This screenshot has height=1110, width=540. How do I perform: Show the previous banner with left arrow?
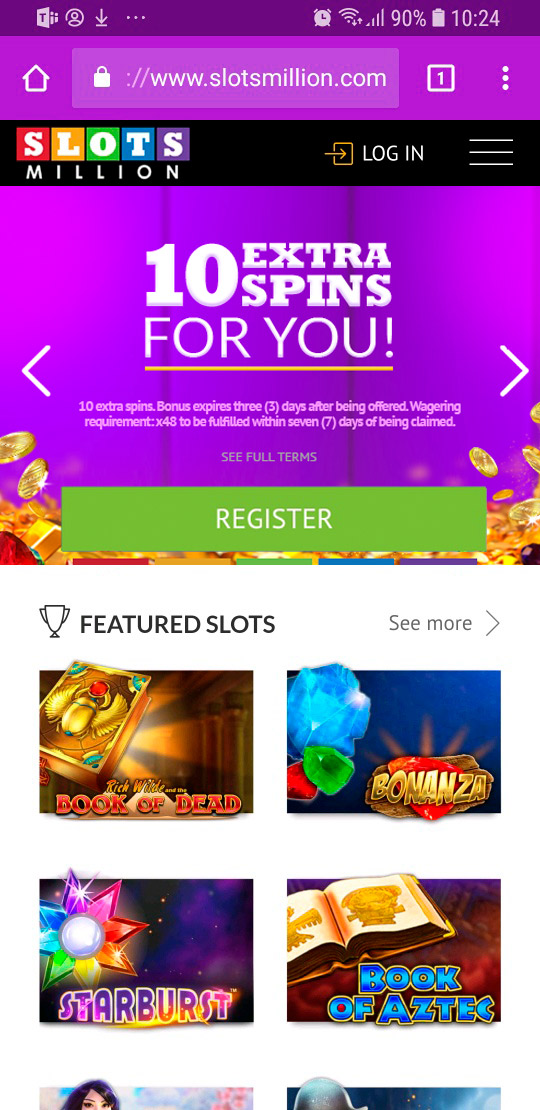click(36, 371)
